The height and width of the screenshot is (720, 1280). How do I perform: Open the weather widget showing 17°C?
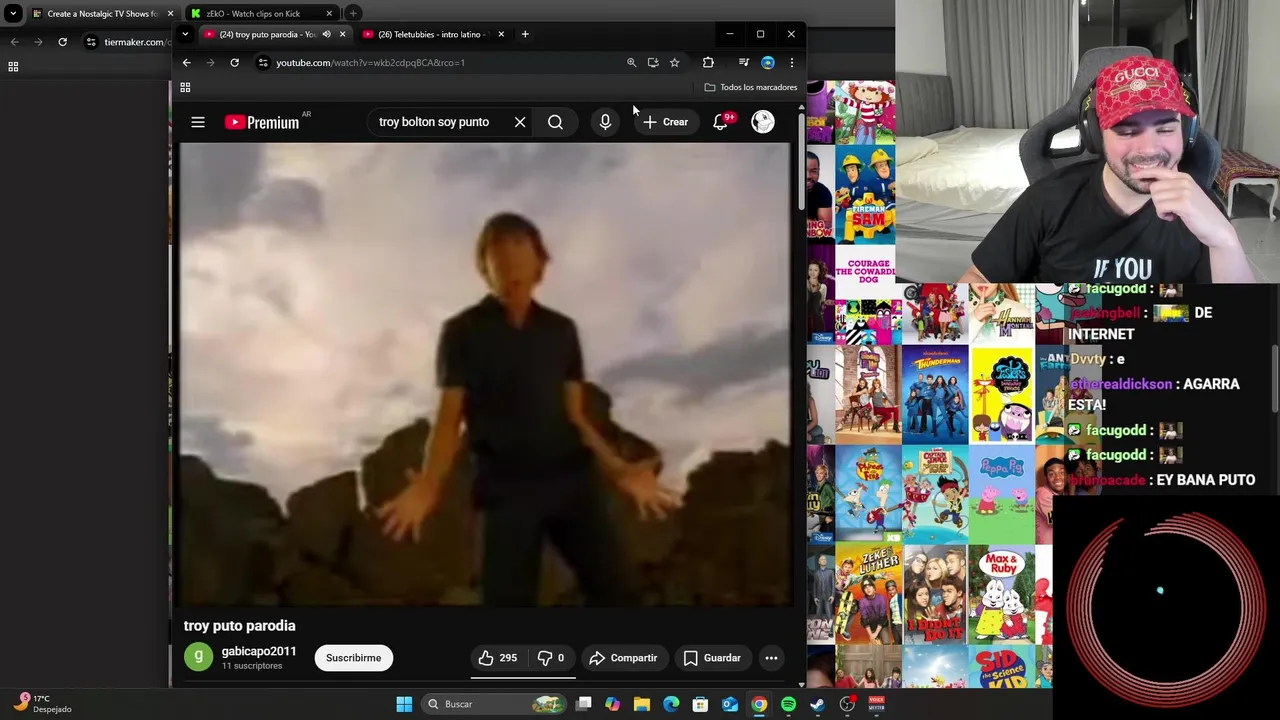[40, 704]
